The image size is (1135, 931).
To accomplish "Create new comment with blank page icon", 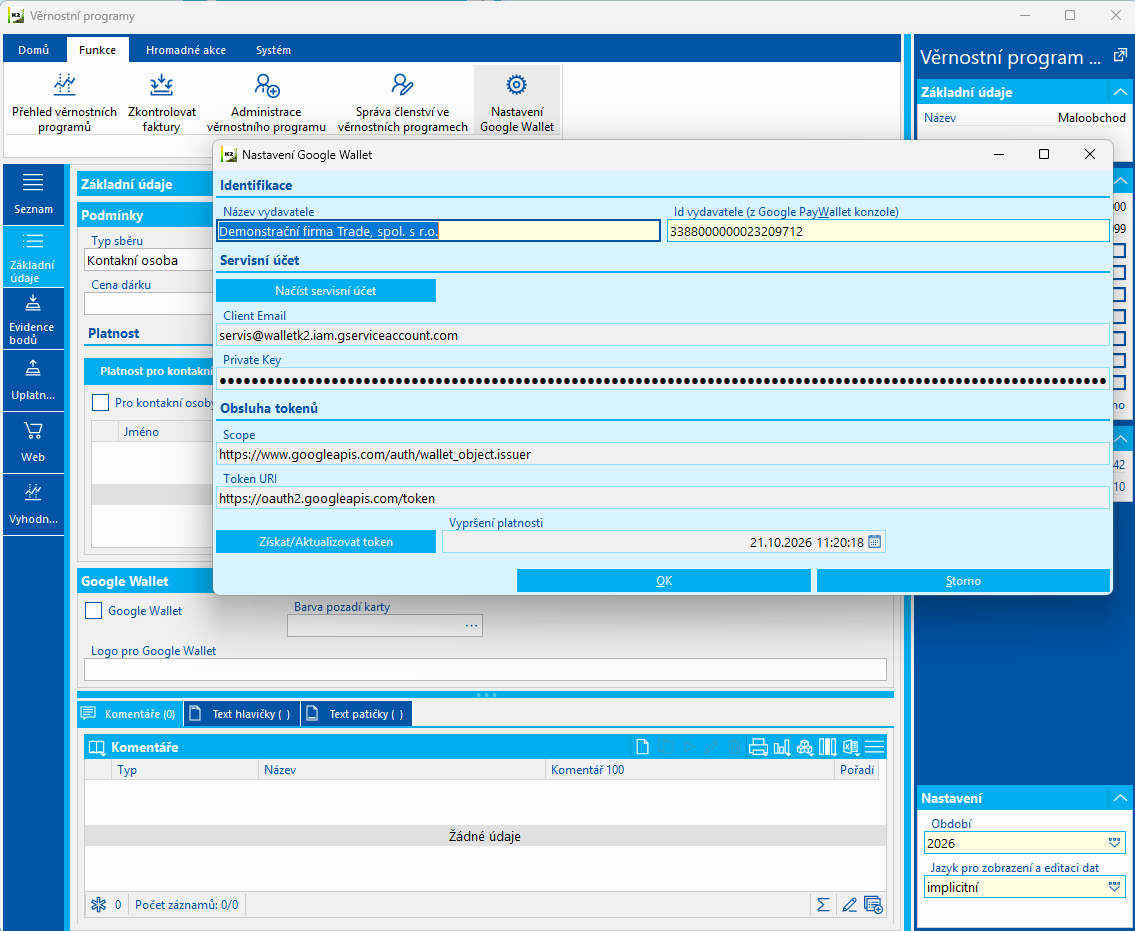I will tap(642, 747).
